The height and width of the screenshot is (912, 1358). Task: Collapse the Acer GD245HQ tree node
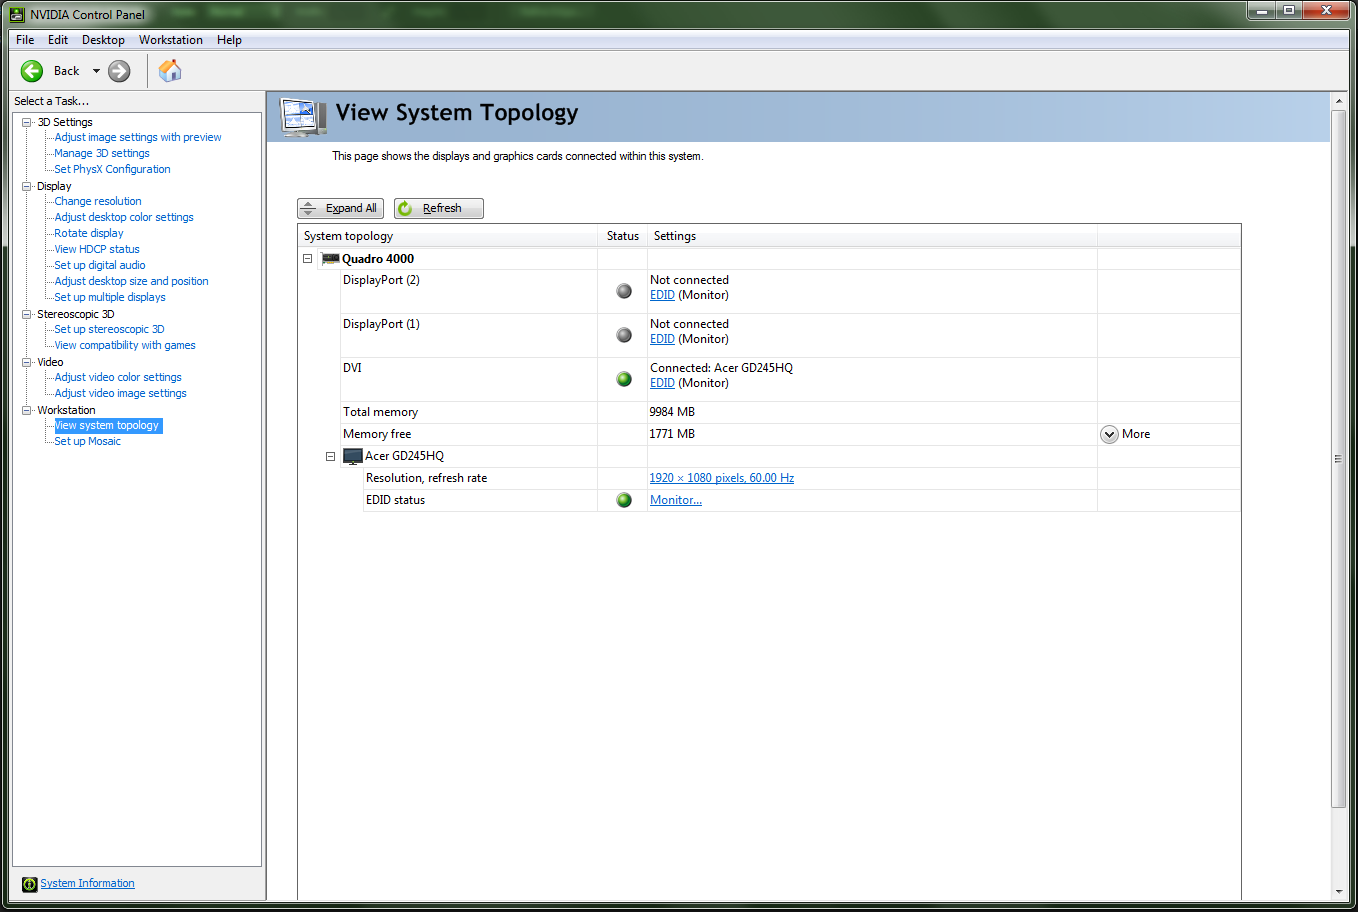click(330, 457)
